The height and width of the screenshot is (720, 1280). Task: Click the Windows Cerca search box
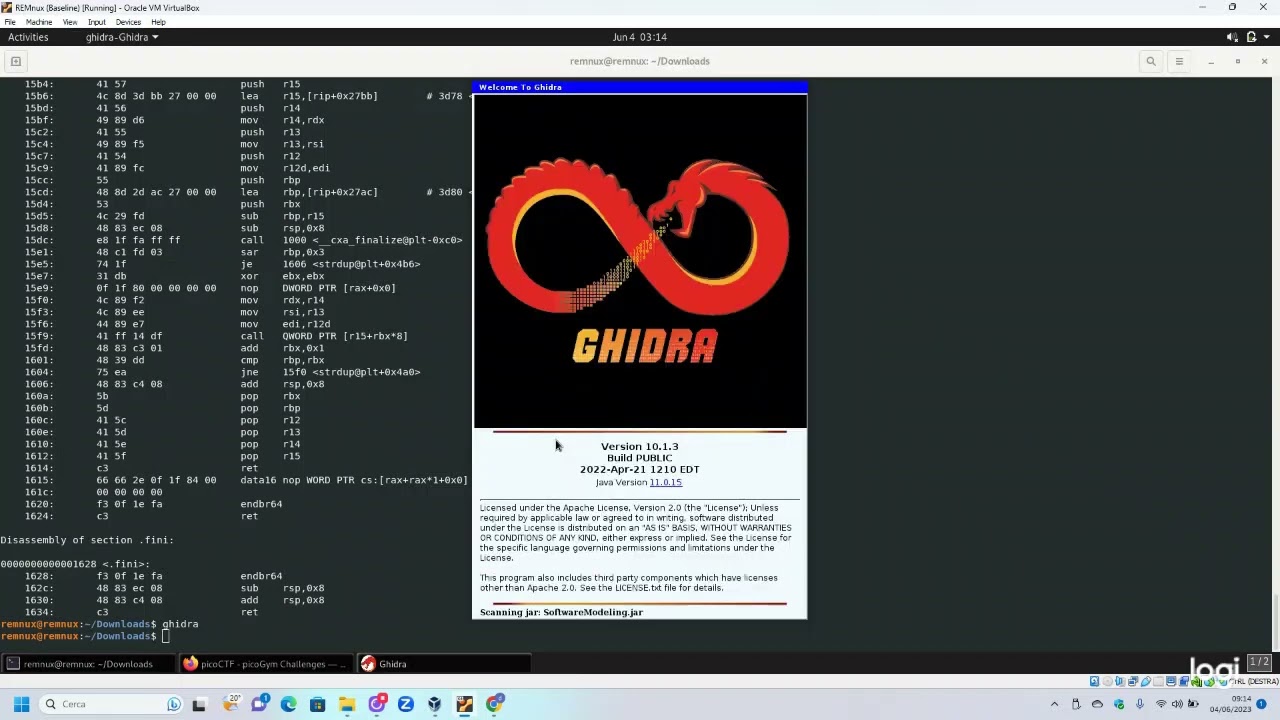tap(110, 704)
